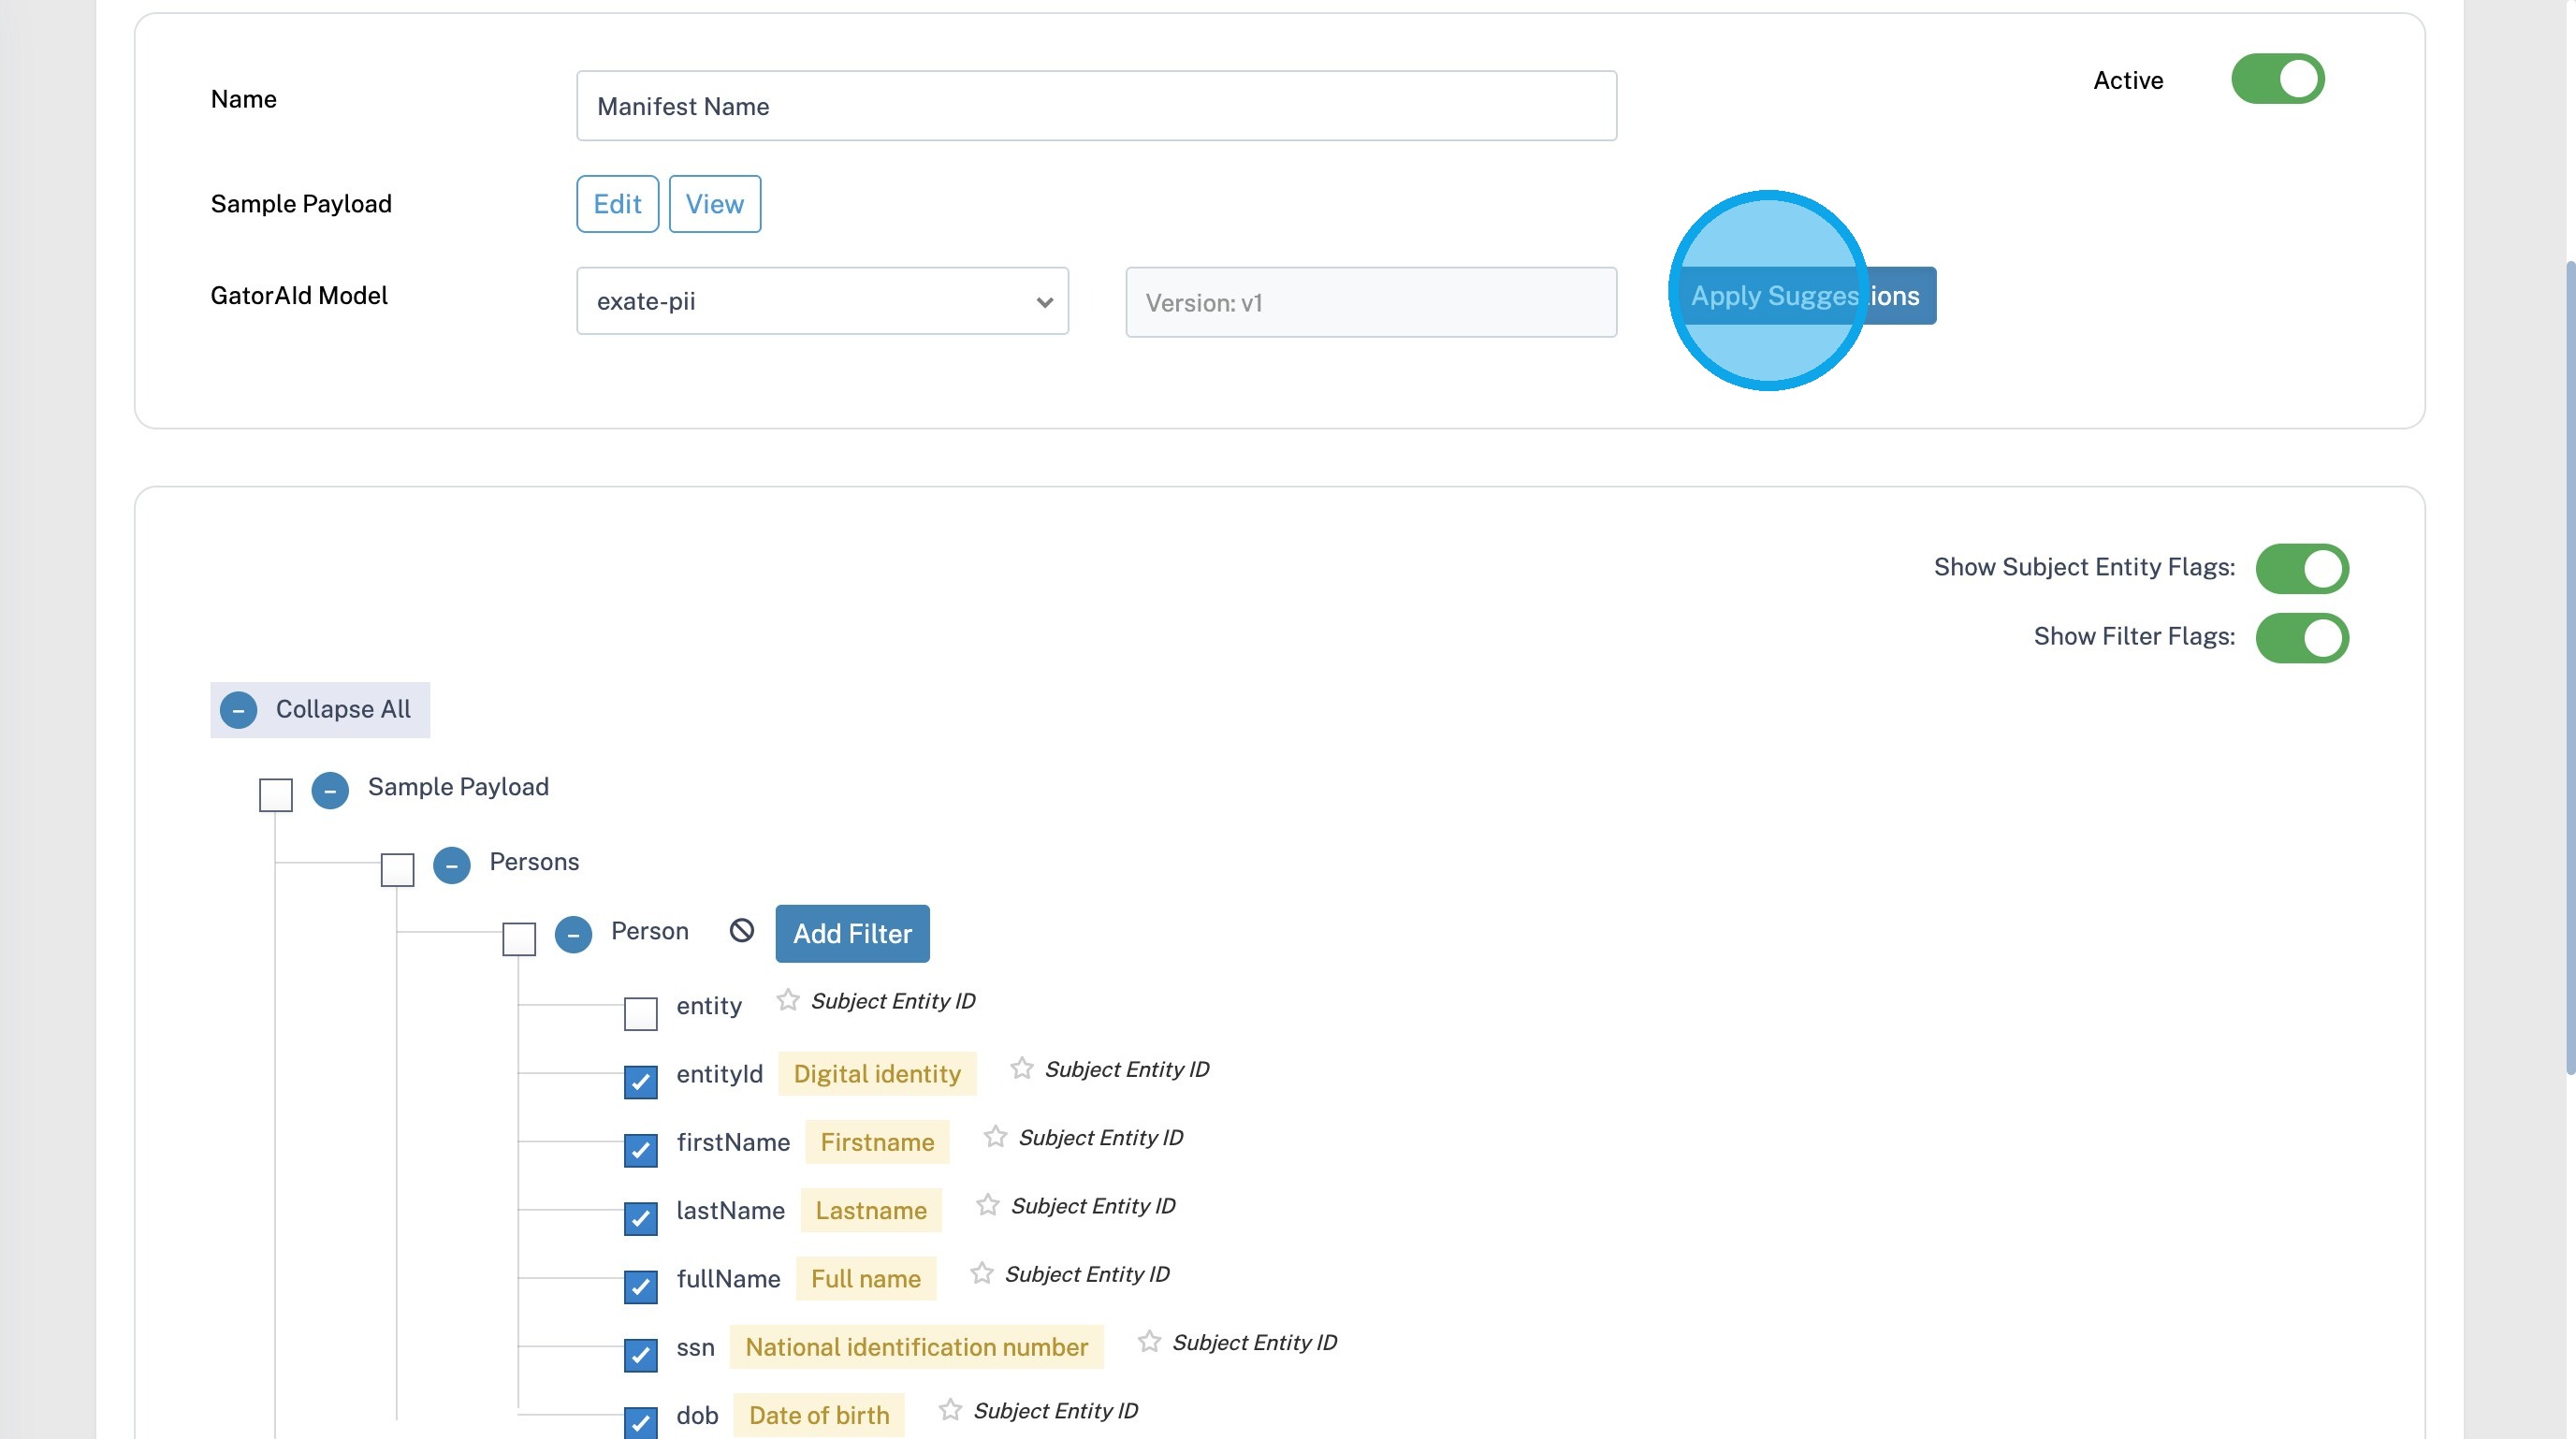This screenshot has height=1439, width=2576.
Task: Open the GatorAId Model dropdown
Action: [x=822, y=301]
